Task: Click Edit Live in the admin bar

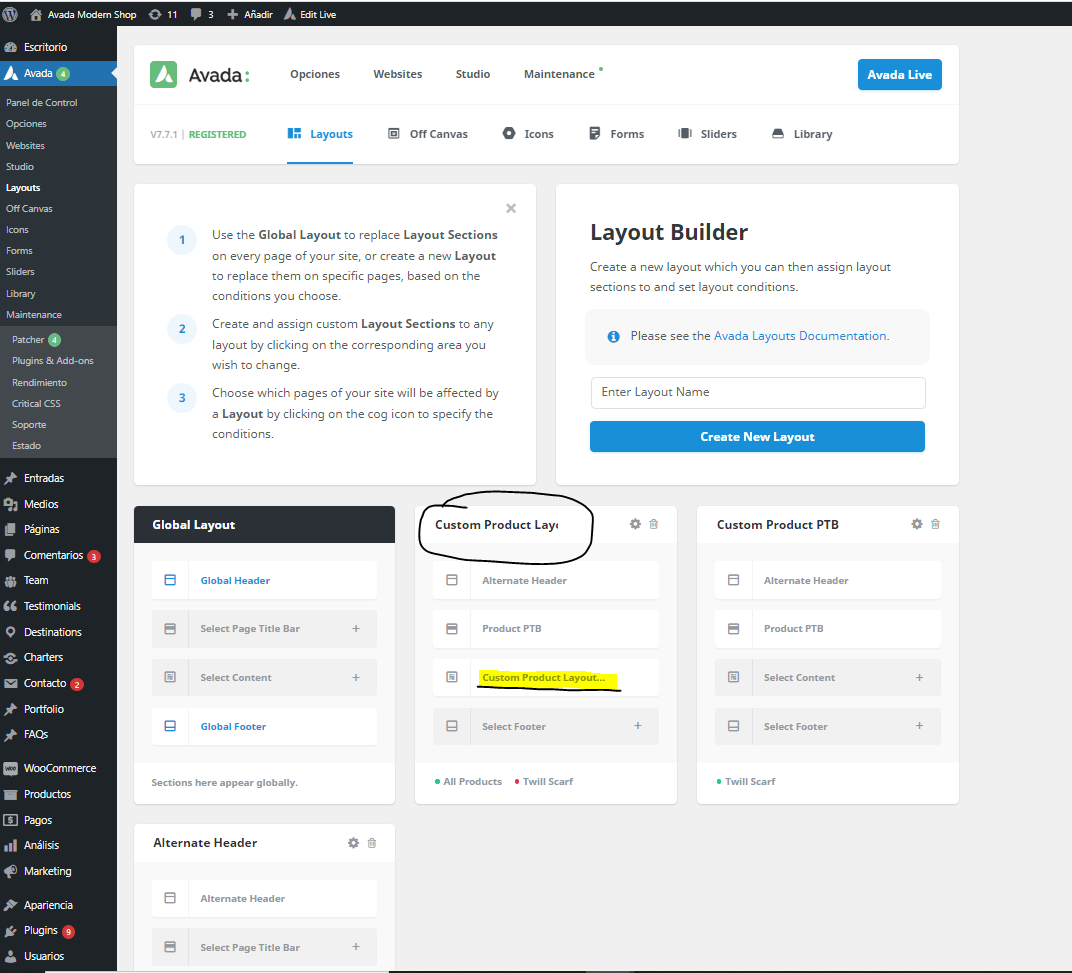Action: click(310, 14)
